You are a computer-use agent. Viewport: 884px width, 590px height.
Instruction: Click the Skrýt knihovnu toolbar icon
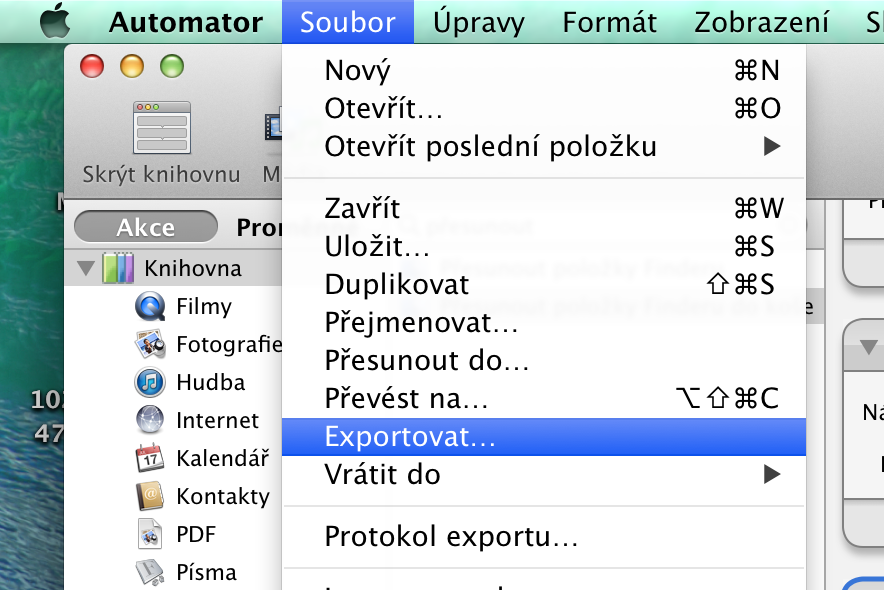[162, 127]
